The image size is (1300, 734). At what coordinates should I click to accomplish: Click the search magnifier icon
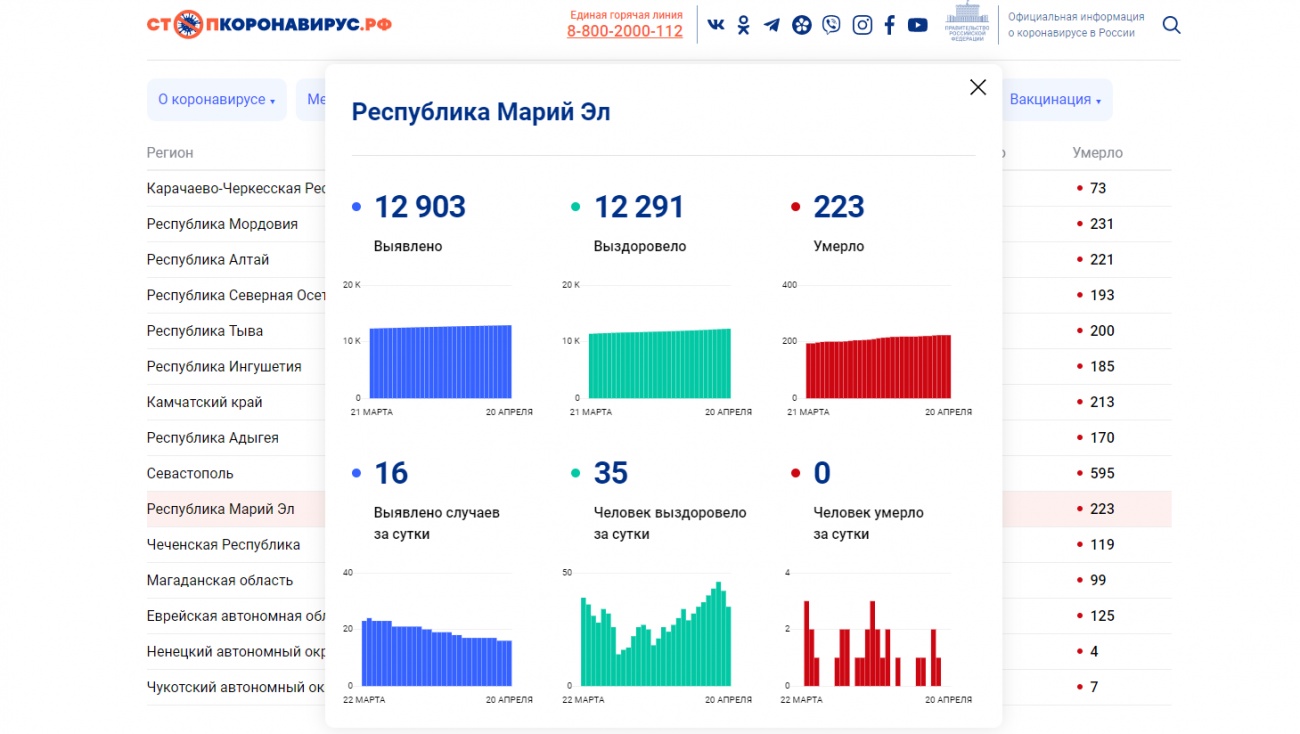(1171, 25)
